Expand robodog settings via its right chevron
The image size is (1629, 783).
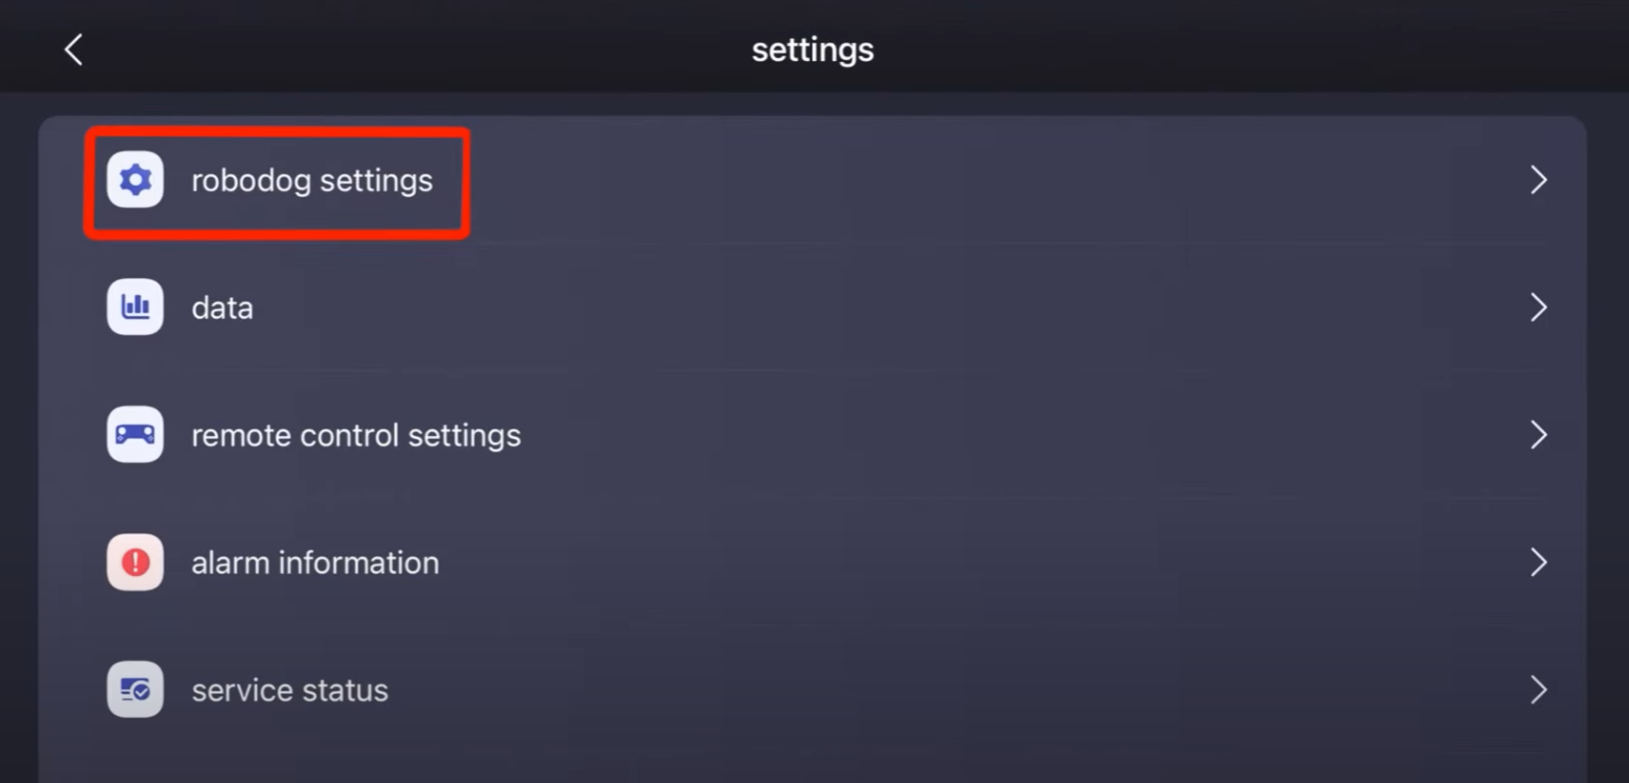(1538, 180)
